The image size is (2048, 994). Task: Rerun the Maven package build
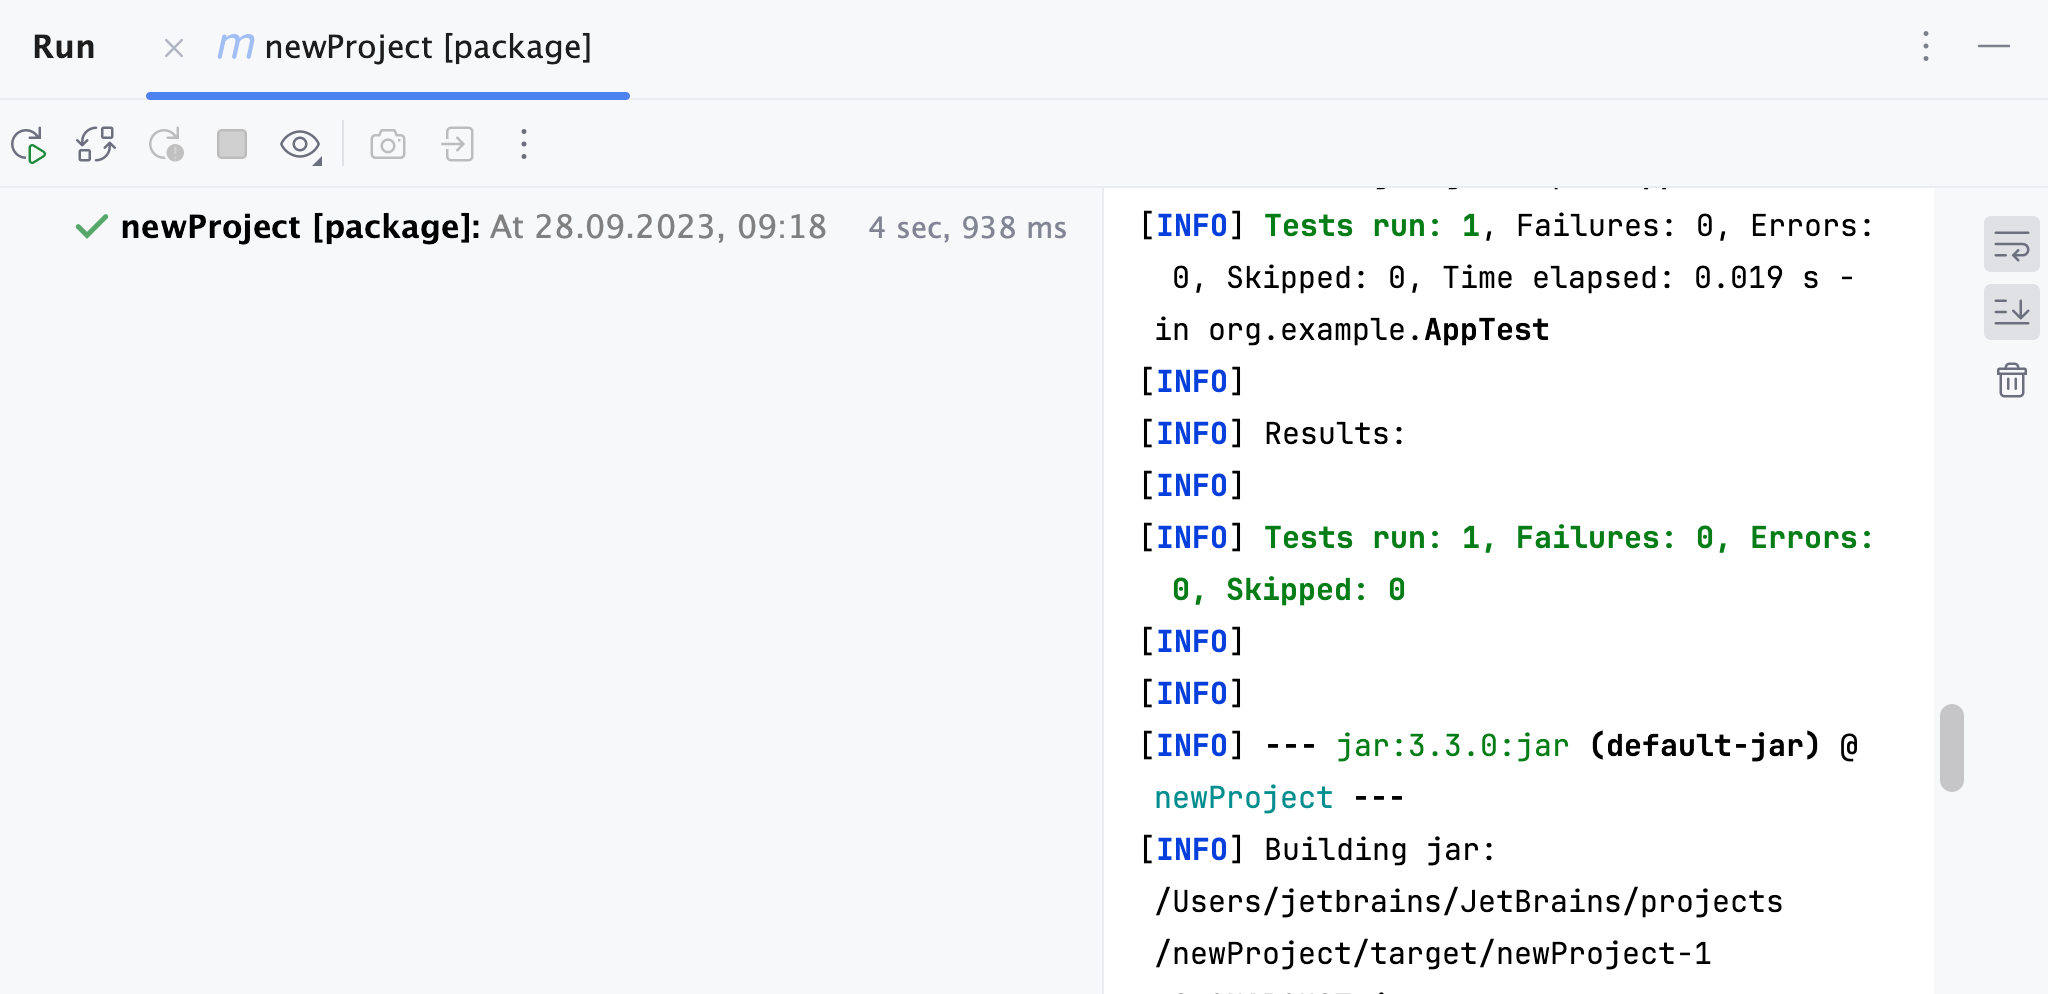click(x=28, y=144)
